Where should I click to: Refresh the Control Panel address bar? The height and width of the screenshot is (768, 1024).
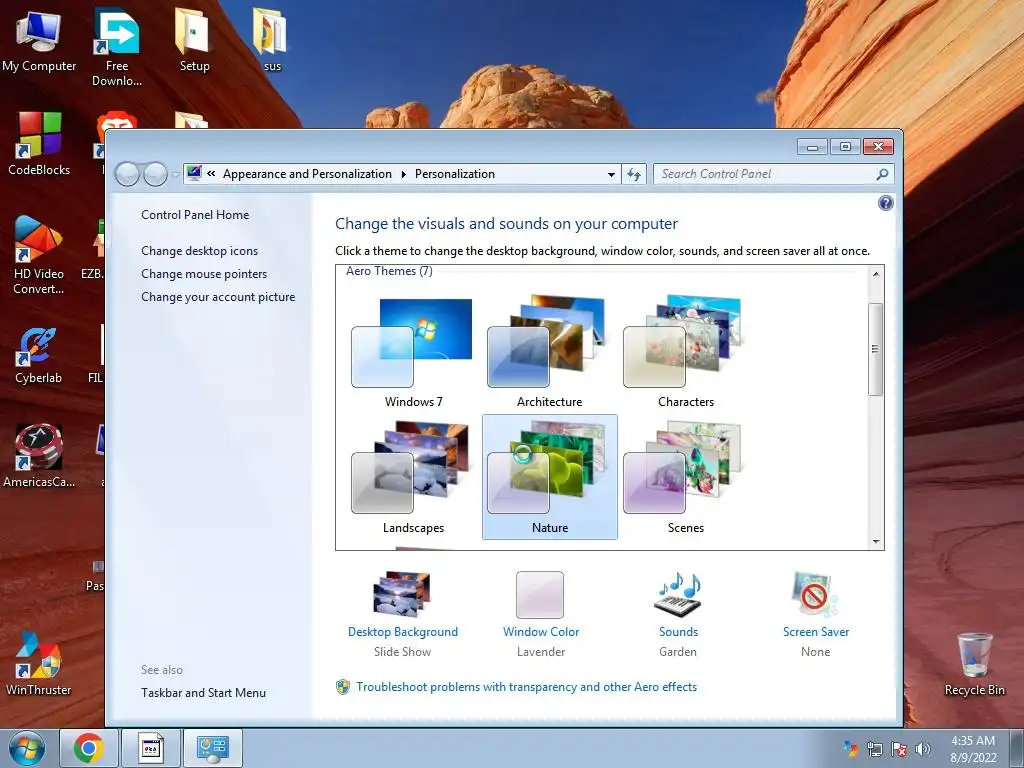[x=633, y=174]
